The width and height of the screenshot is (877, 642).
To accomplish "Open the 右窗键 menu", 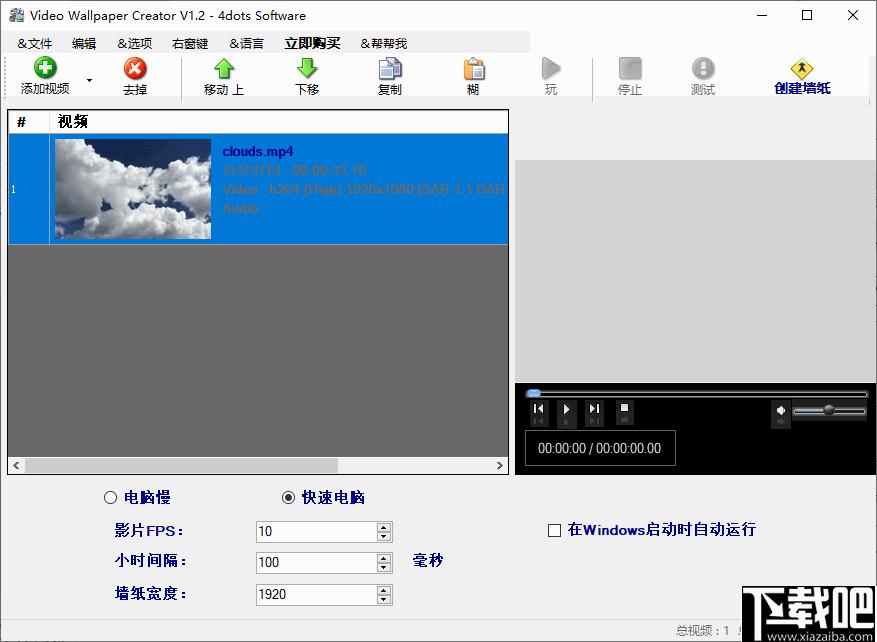I will click(191, 44).
